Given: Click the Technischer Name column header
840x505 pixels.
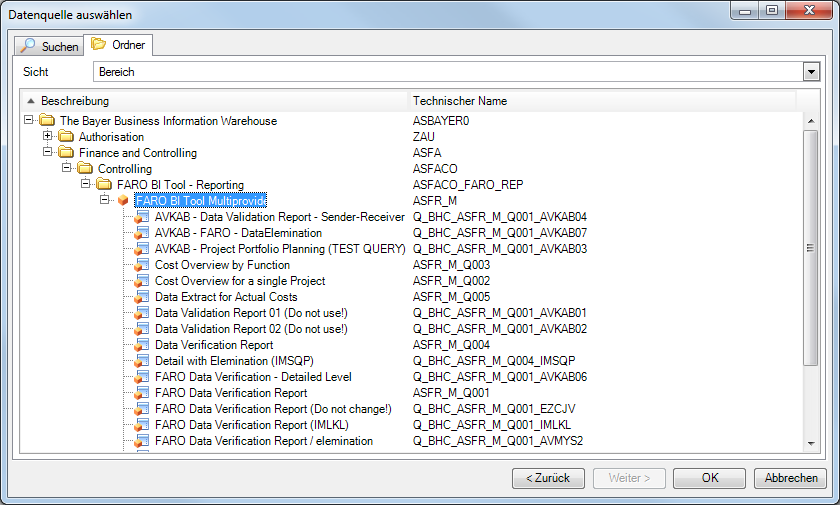Looking at the screenshot, I should coord(603,101).
